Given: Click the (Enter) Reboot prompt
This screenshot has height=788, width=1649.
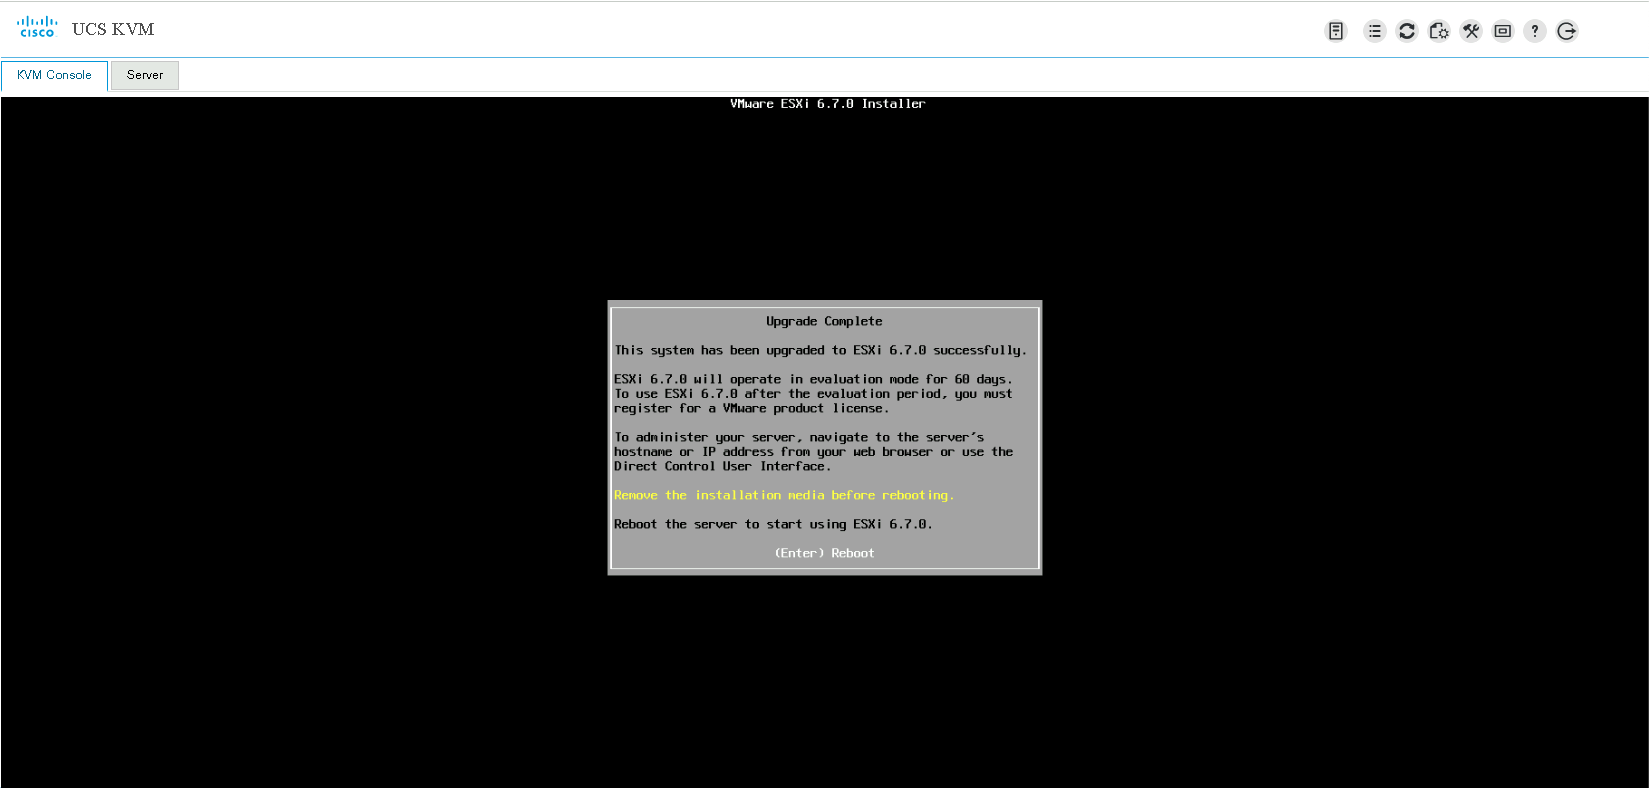Looking at the screenshot, I should click(x=824, y=553).
